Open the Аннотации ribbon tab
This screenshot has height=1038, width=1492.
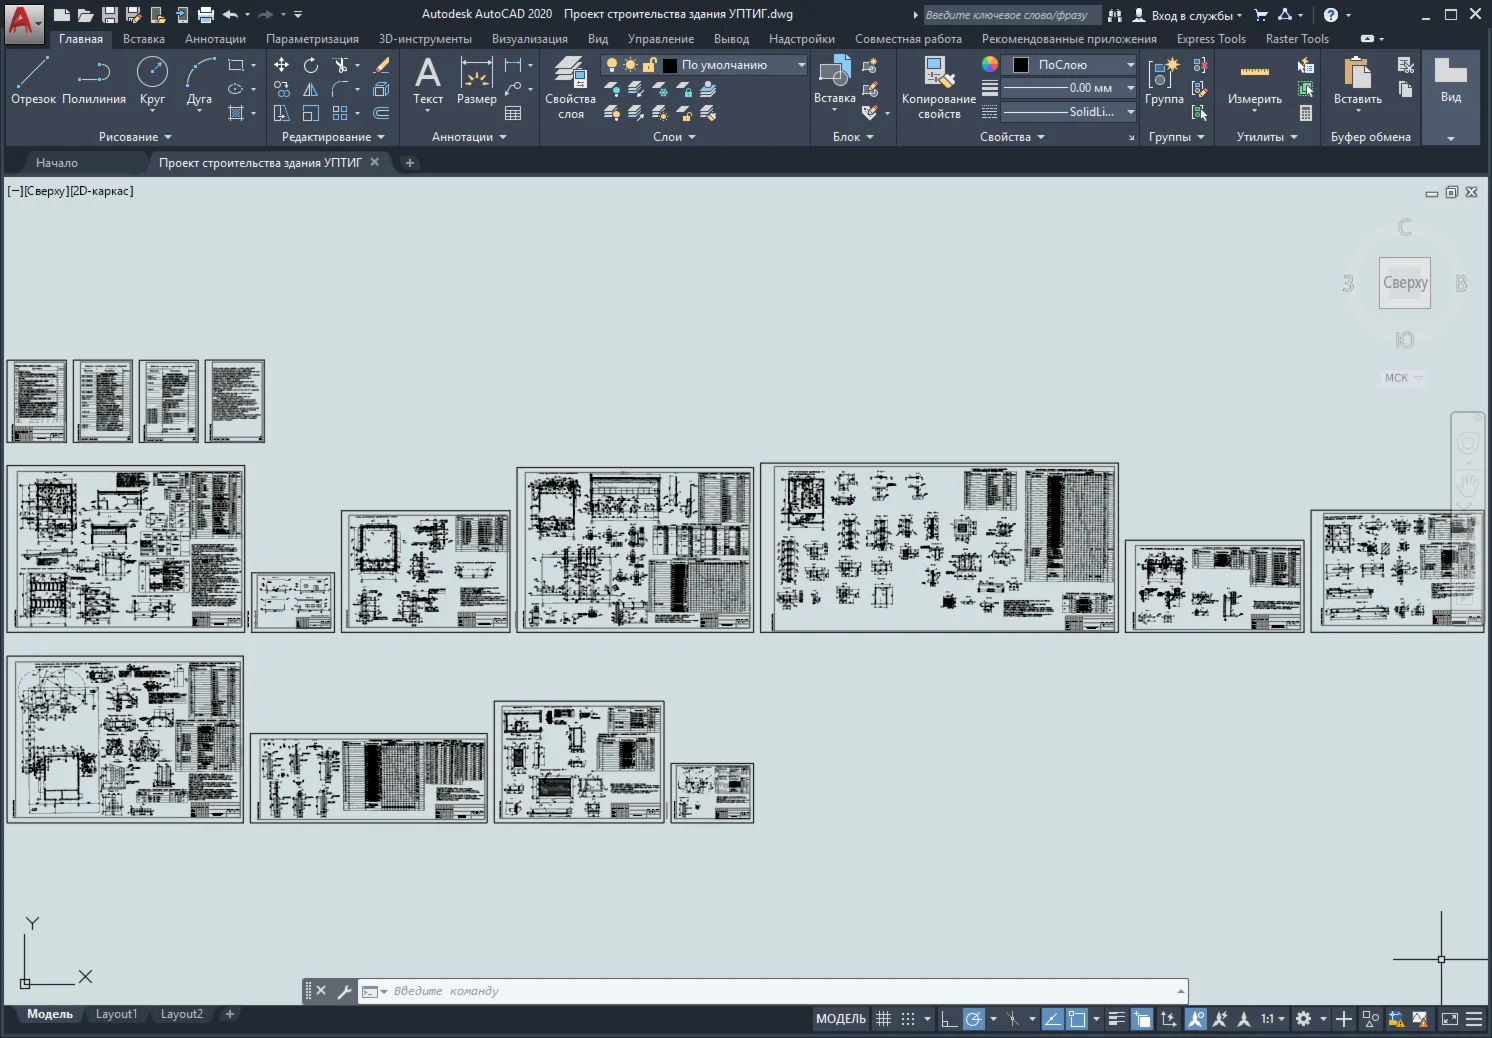click(215, 39)
